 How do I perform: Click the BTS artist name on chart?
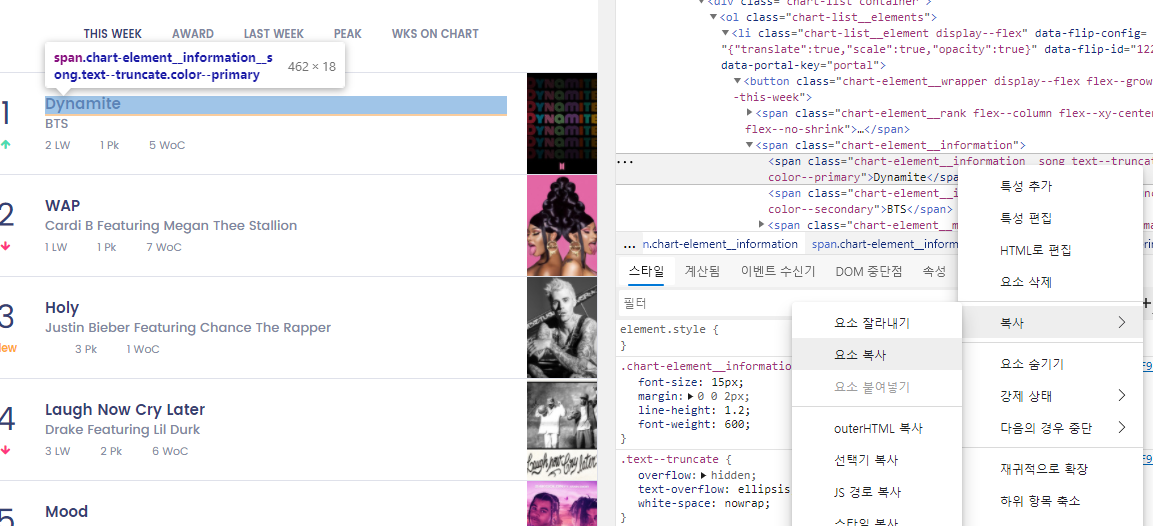click(57, 124)
